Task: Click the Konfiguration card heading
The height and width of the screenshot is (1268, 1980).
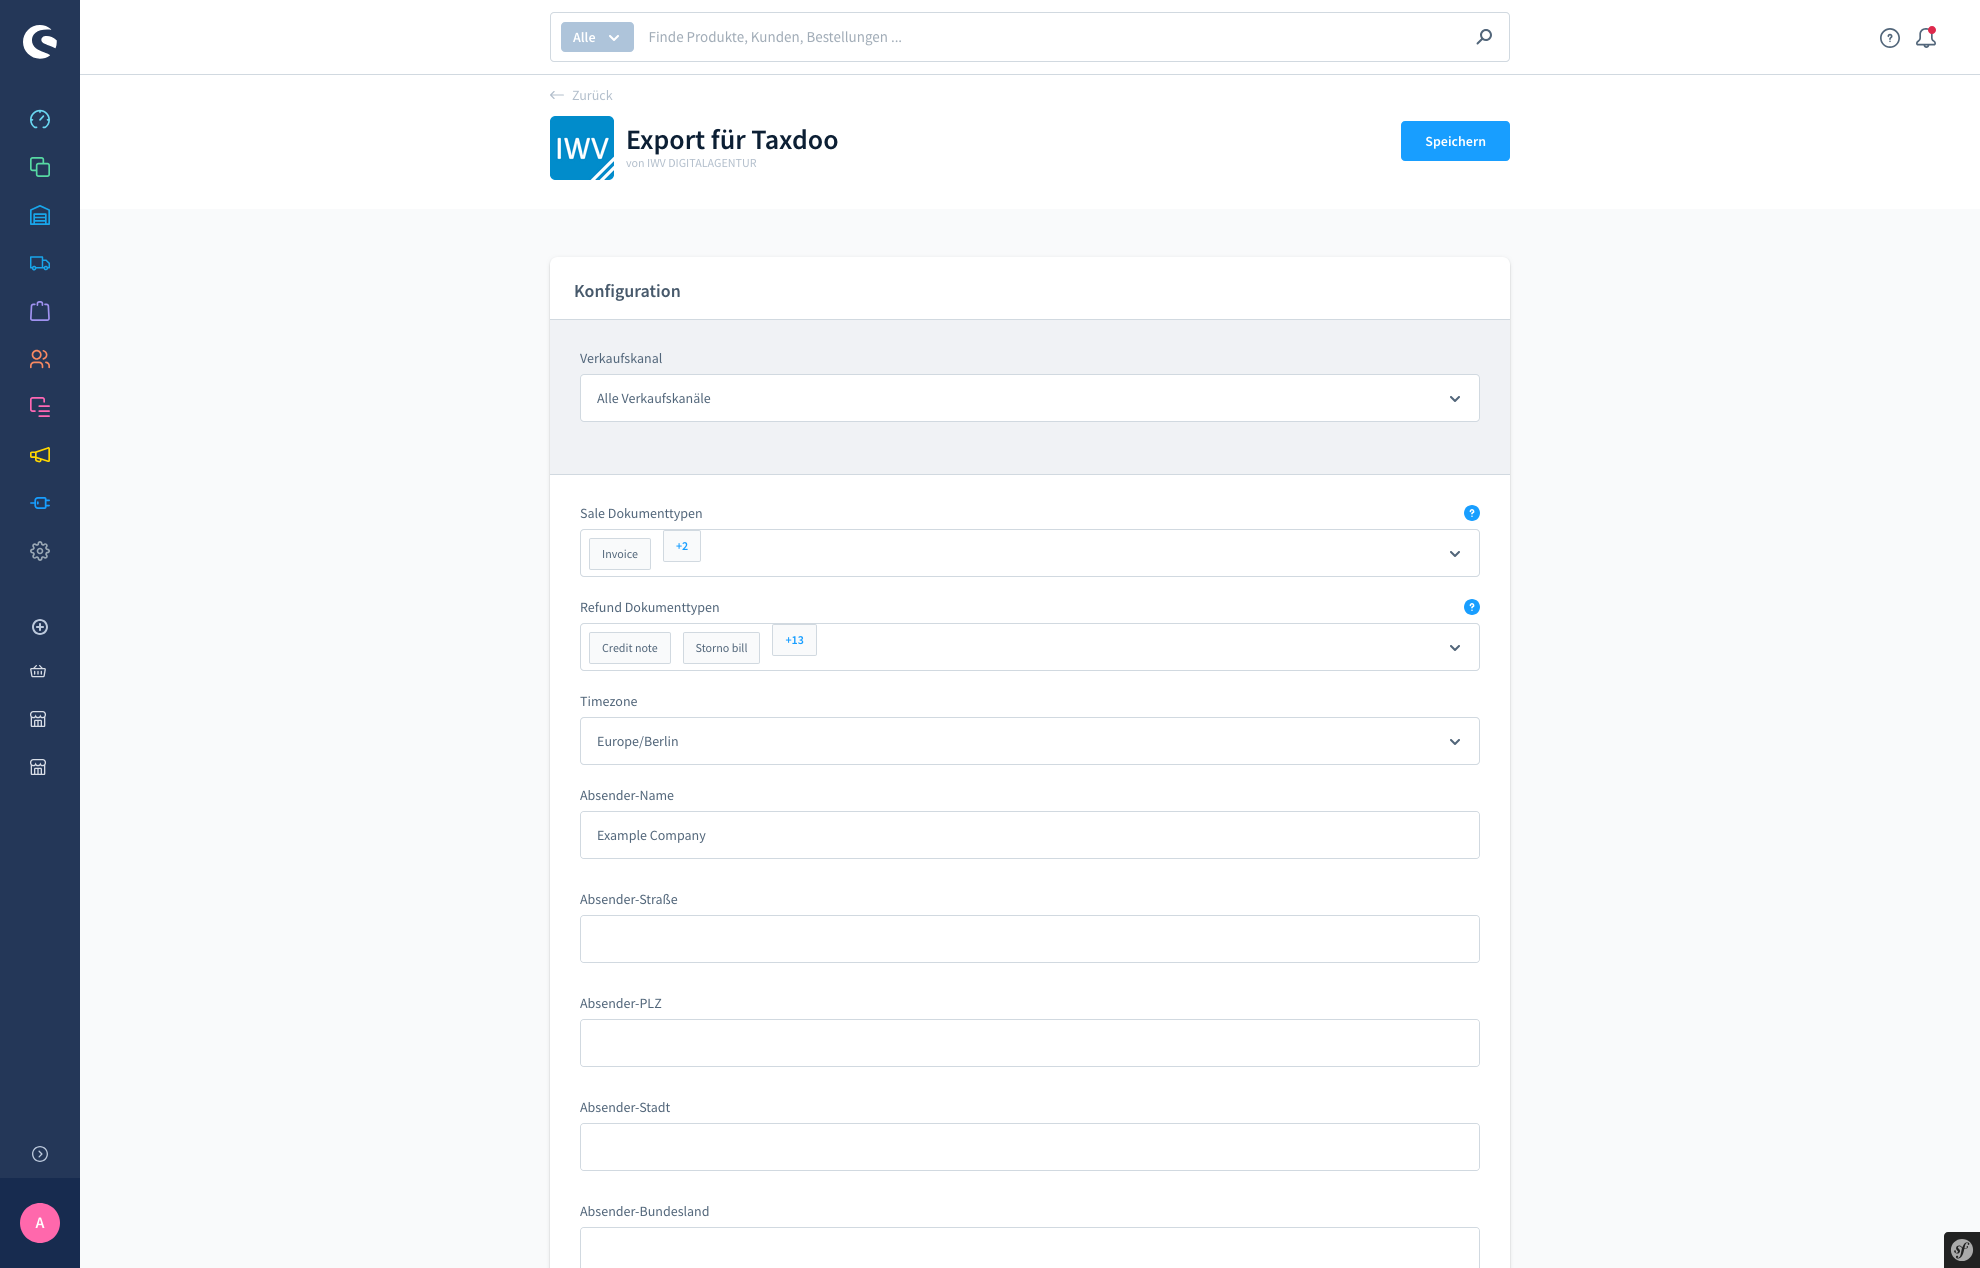Action: pos(627,291)
